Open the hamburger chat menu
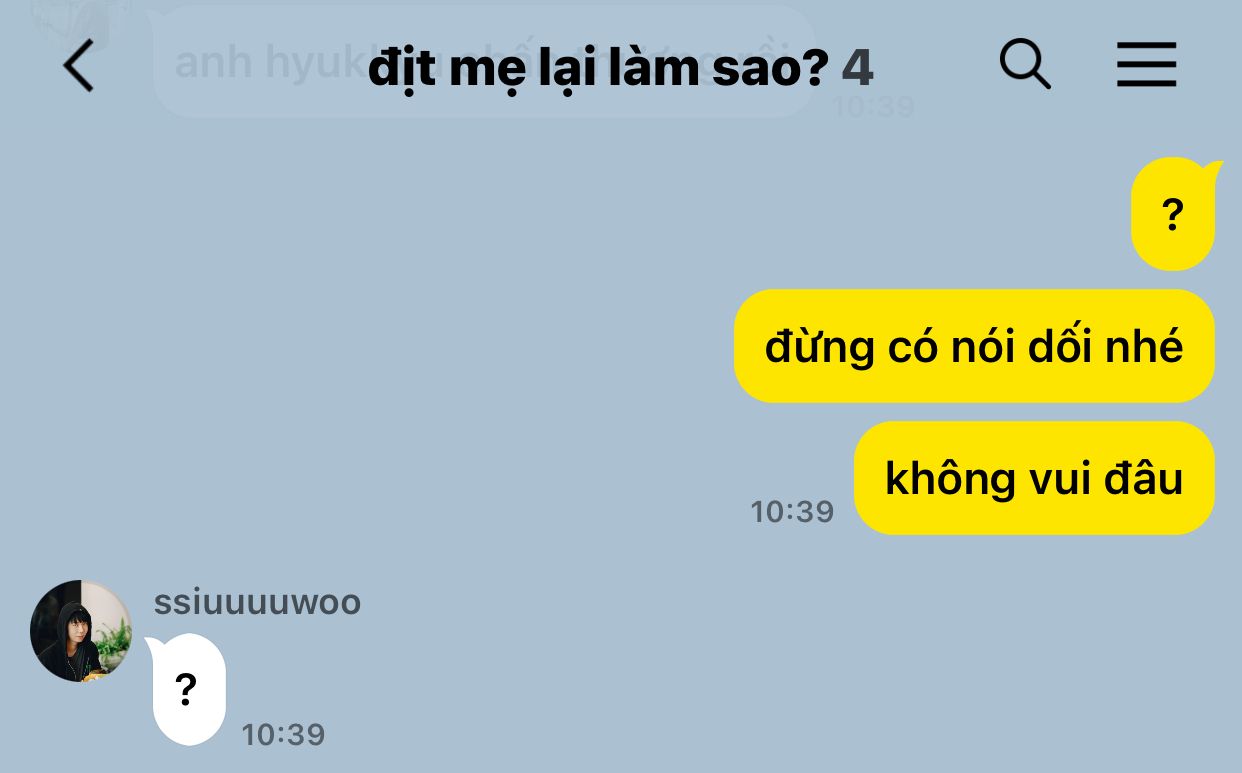This screenshot has width=1242, height=773. point(1146,66)
